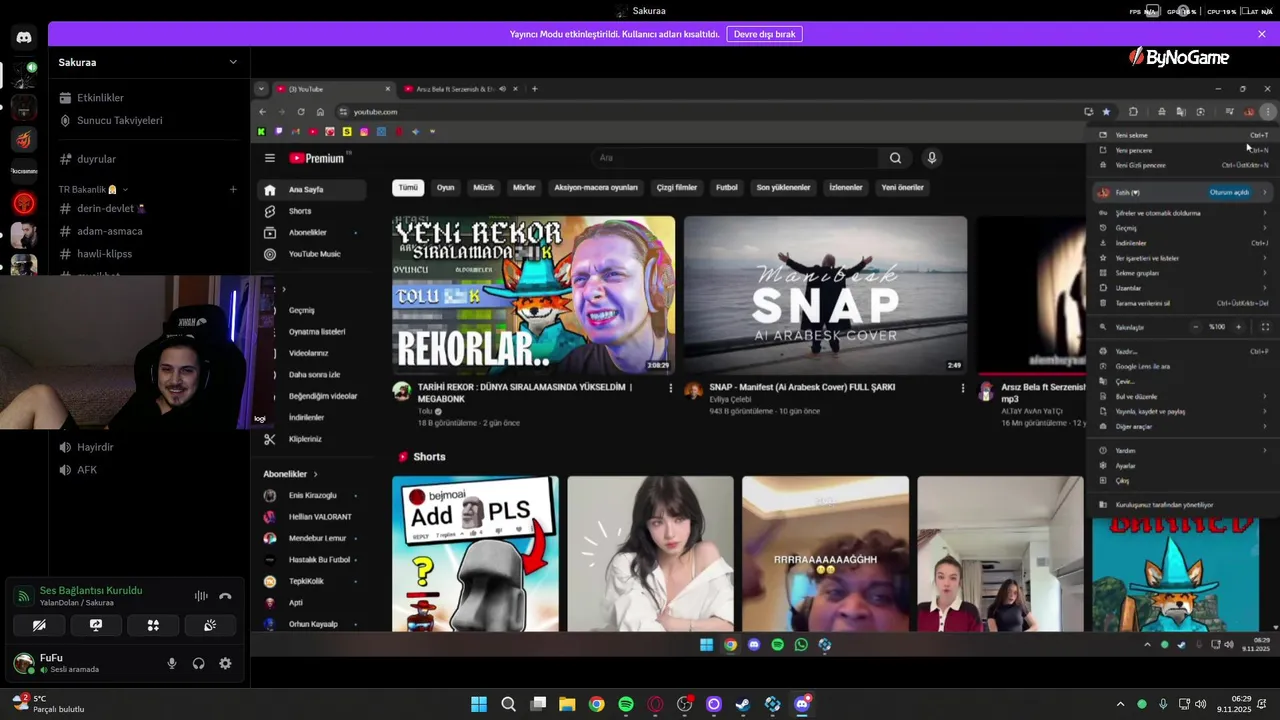The image size is (1280, 720).
Task: Open İndirilenler from the Chrome menu
Action: pos(1184,243)
